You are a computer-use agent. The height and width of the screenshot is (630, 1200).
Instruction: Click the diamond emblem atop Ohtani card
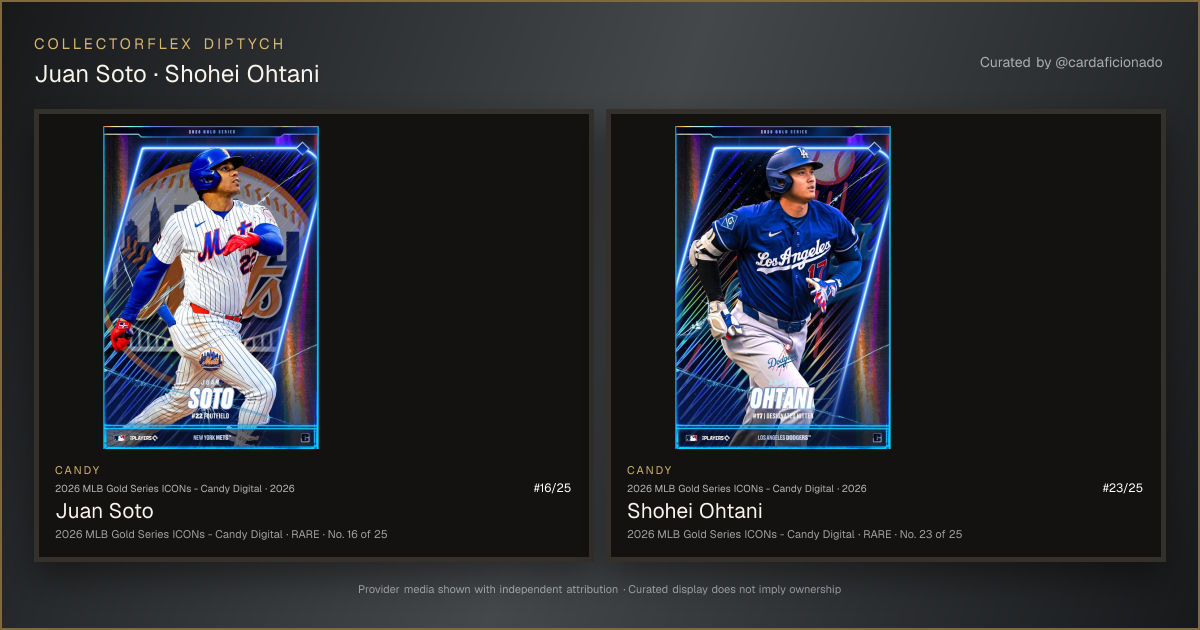click(x=875, y=149)
